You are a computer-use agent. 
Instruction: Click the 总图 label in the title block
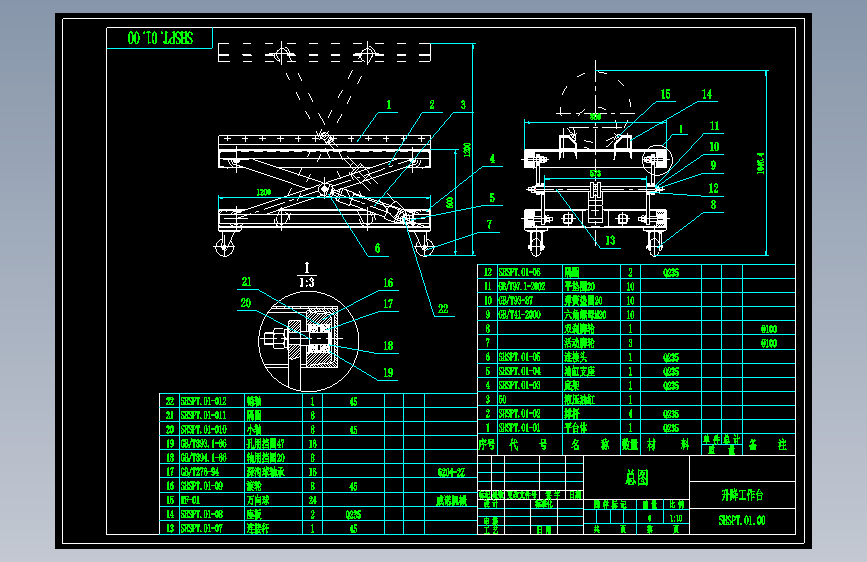pyautogui.click(x=636, y=477)
